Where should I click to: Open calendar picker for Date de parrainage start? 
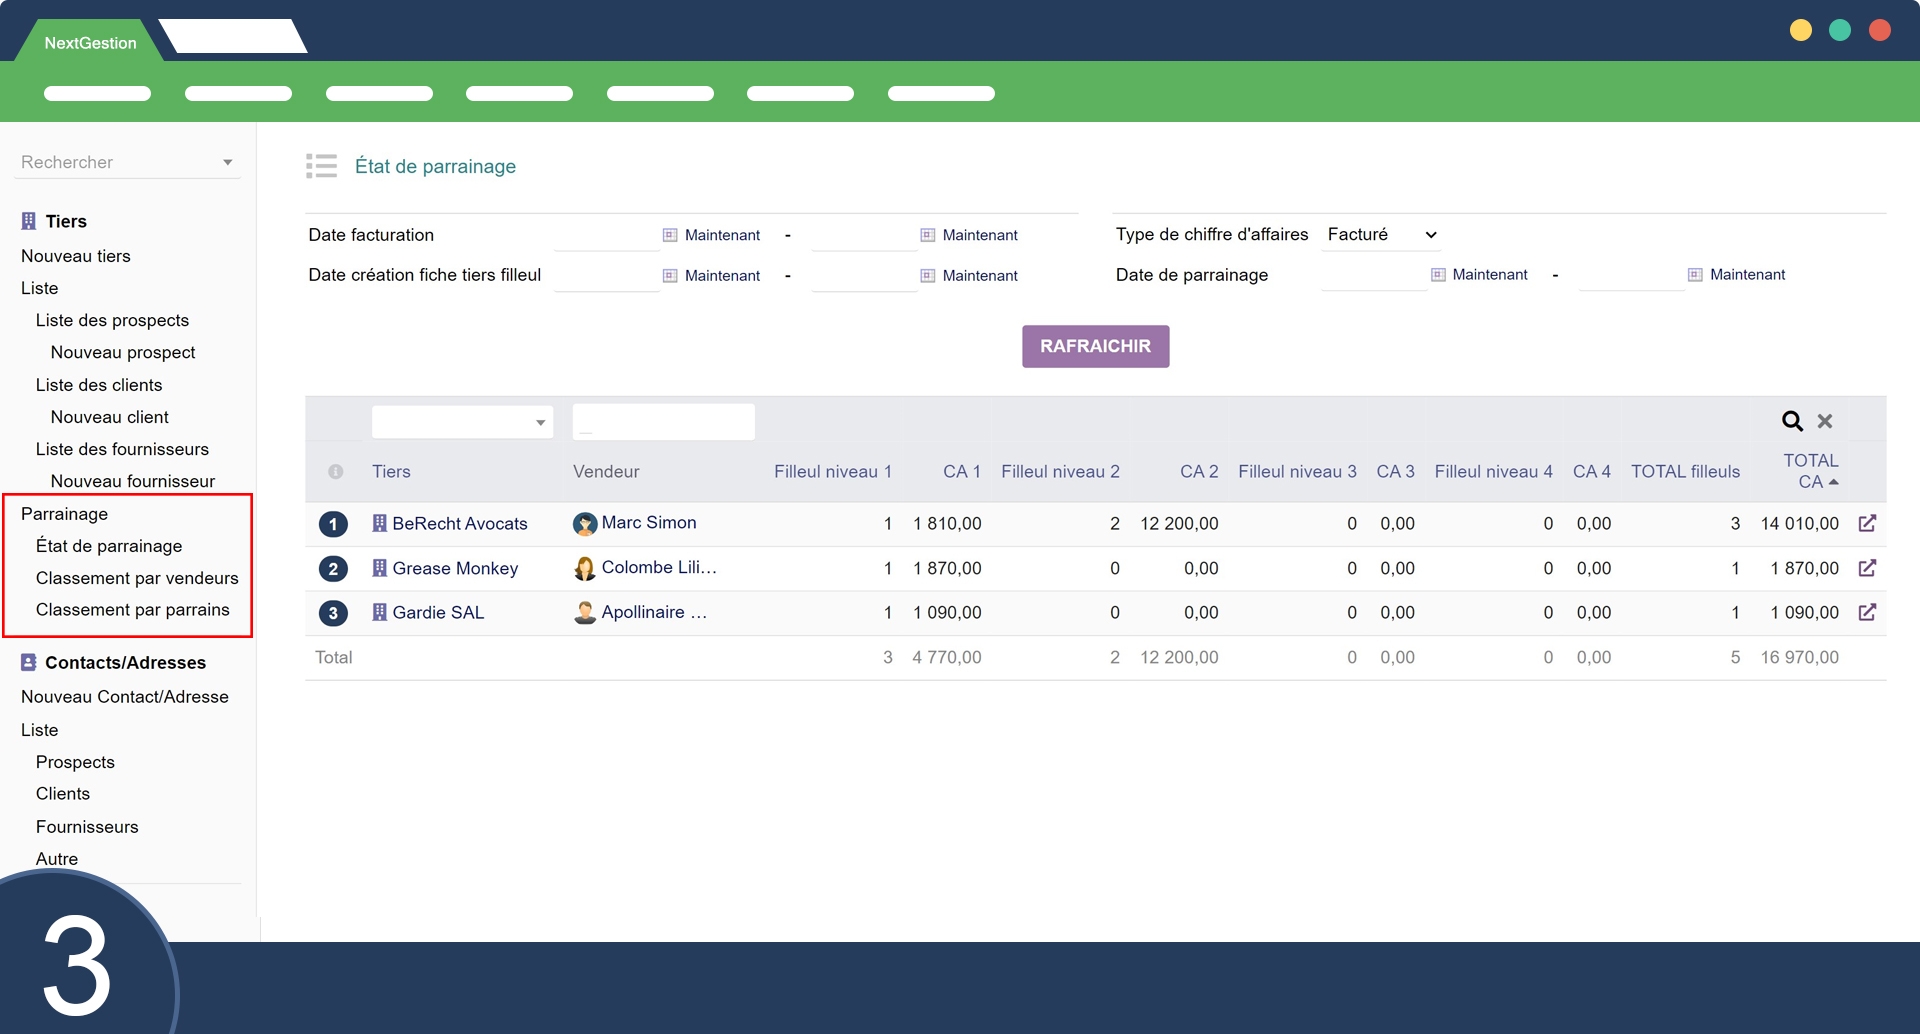coord(1438,275)
